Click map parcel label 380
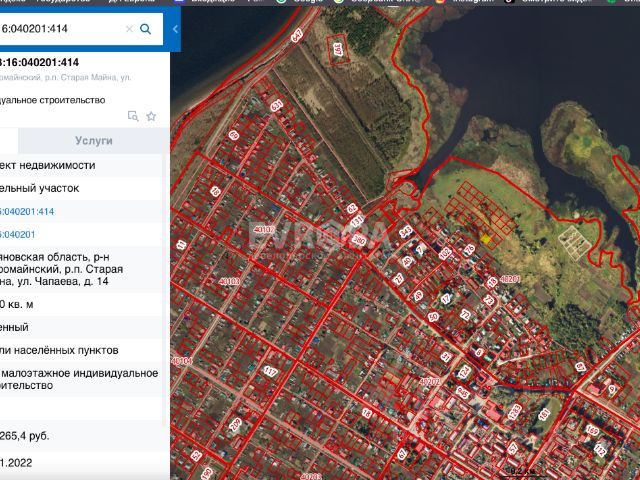The image size is (640, 480). tap(359, 240)
